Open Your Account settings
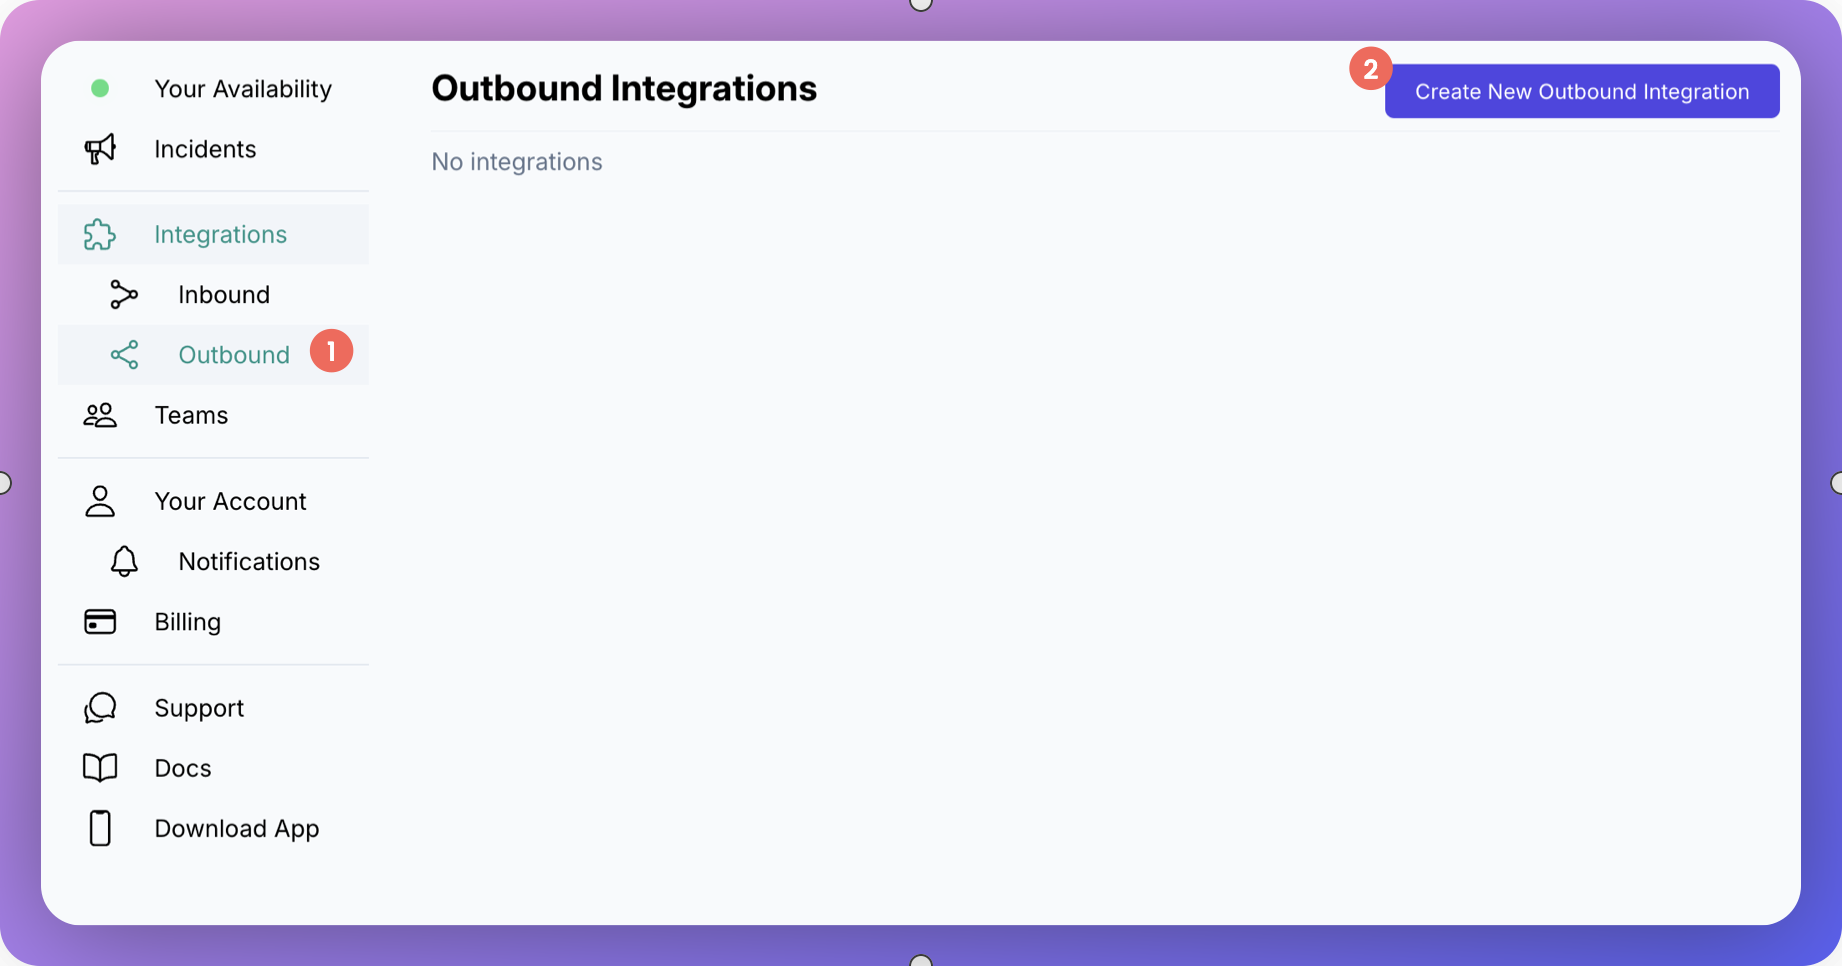 [x=230, y=501]
